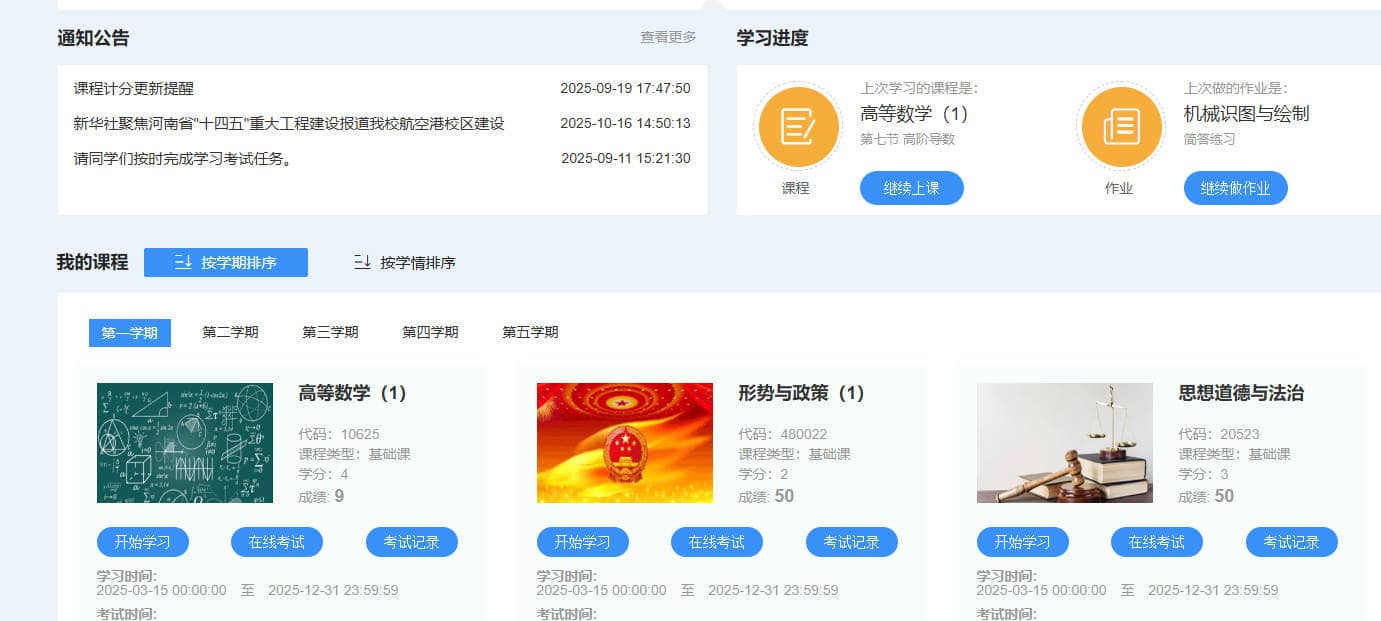Switch to the 第一学期 tab
1381x621 pixels.
click(130, 333)
